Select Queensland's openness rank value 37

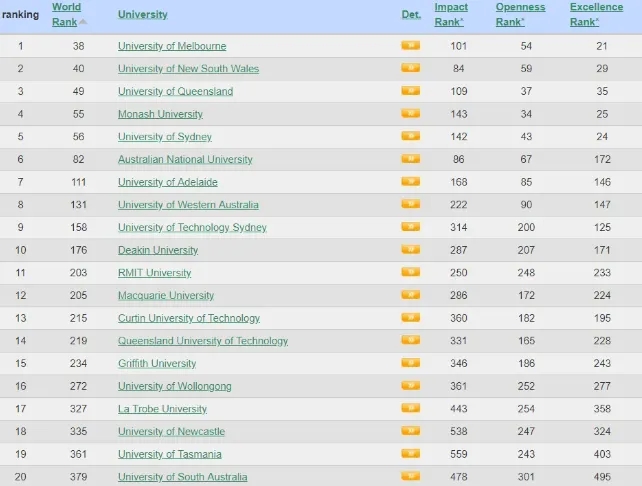[526, 91]
